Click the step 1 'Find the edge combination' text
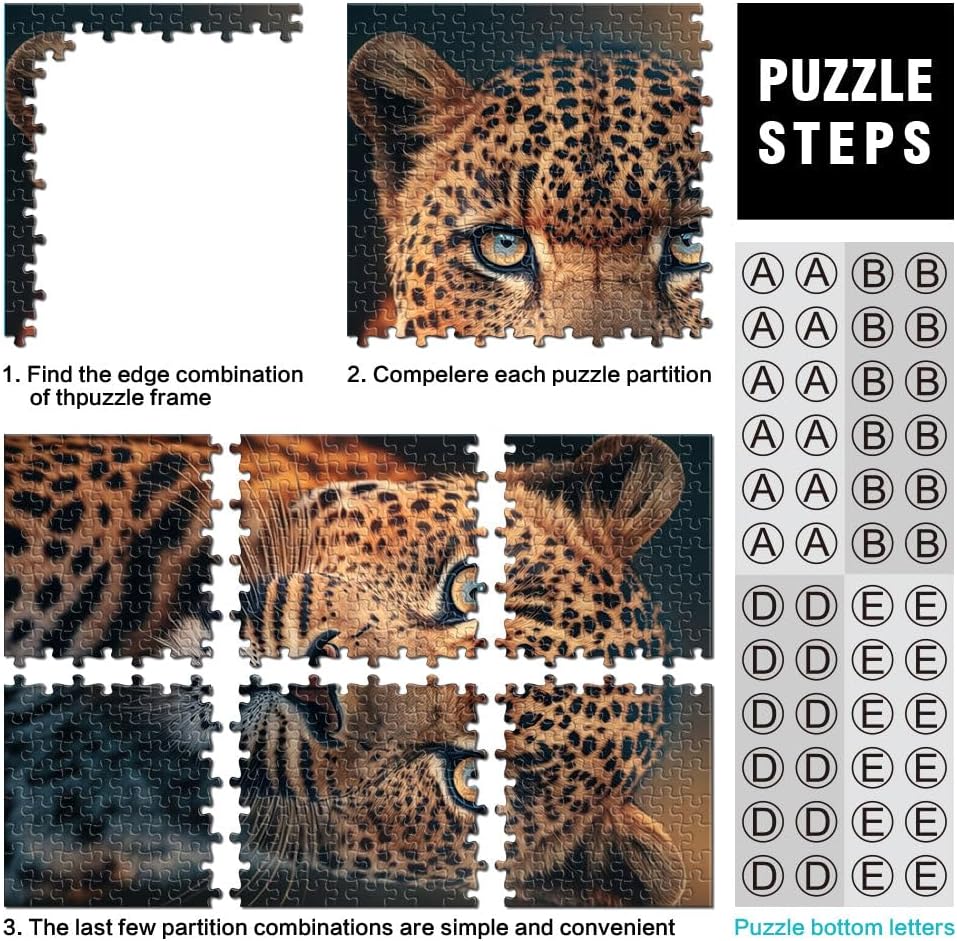Screen dimensions: 957x941 pyautogui.click(x=153, y=386)
